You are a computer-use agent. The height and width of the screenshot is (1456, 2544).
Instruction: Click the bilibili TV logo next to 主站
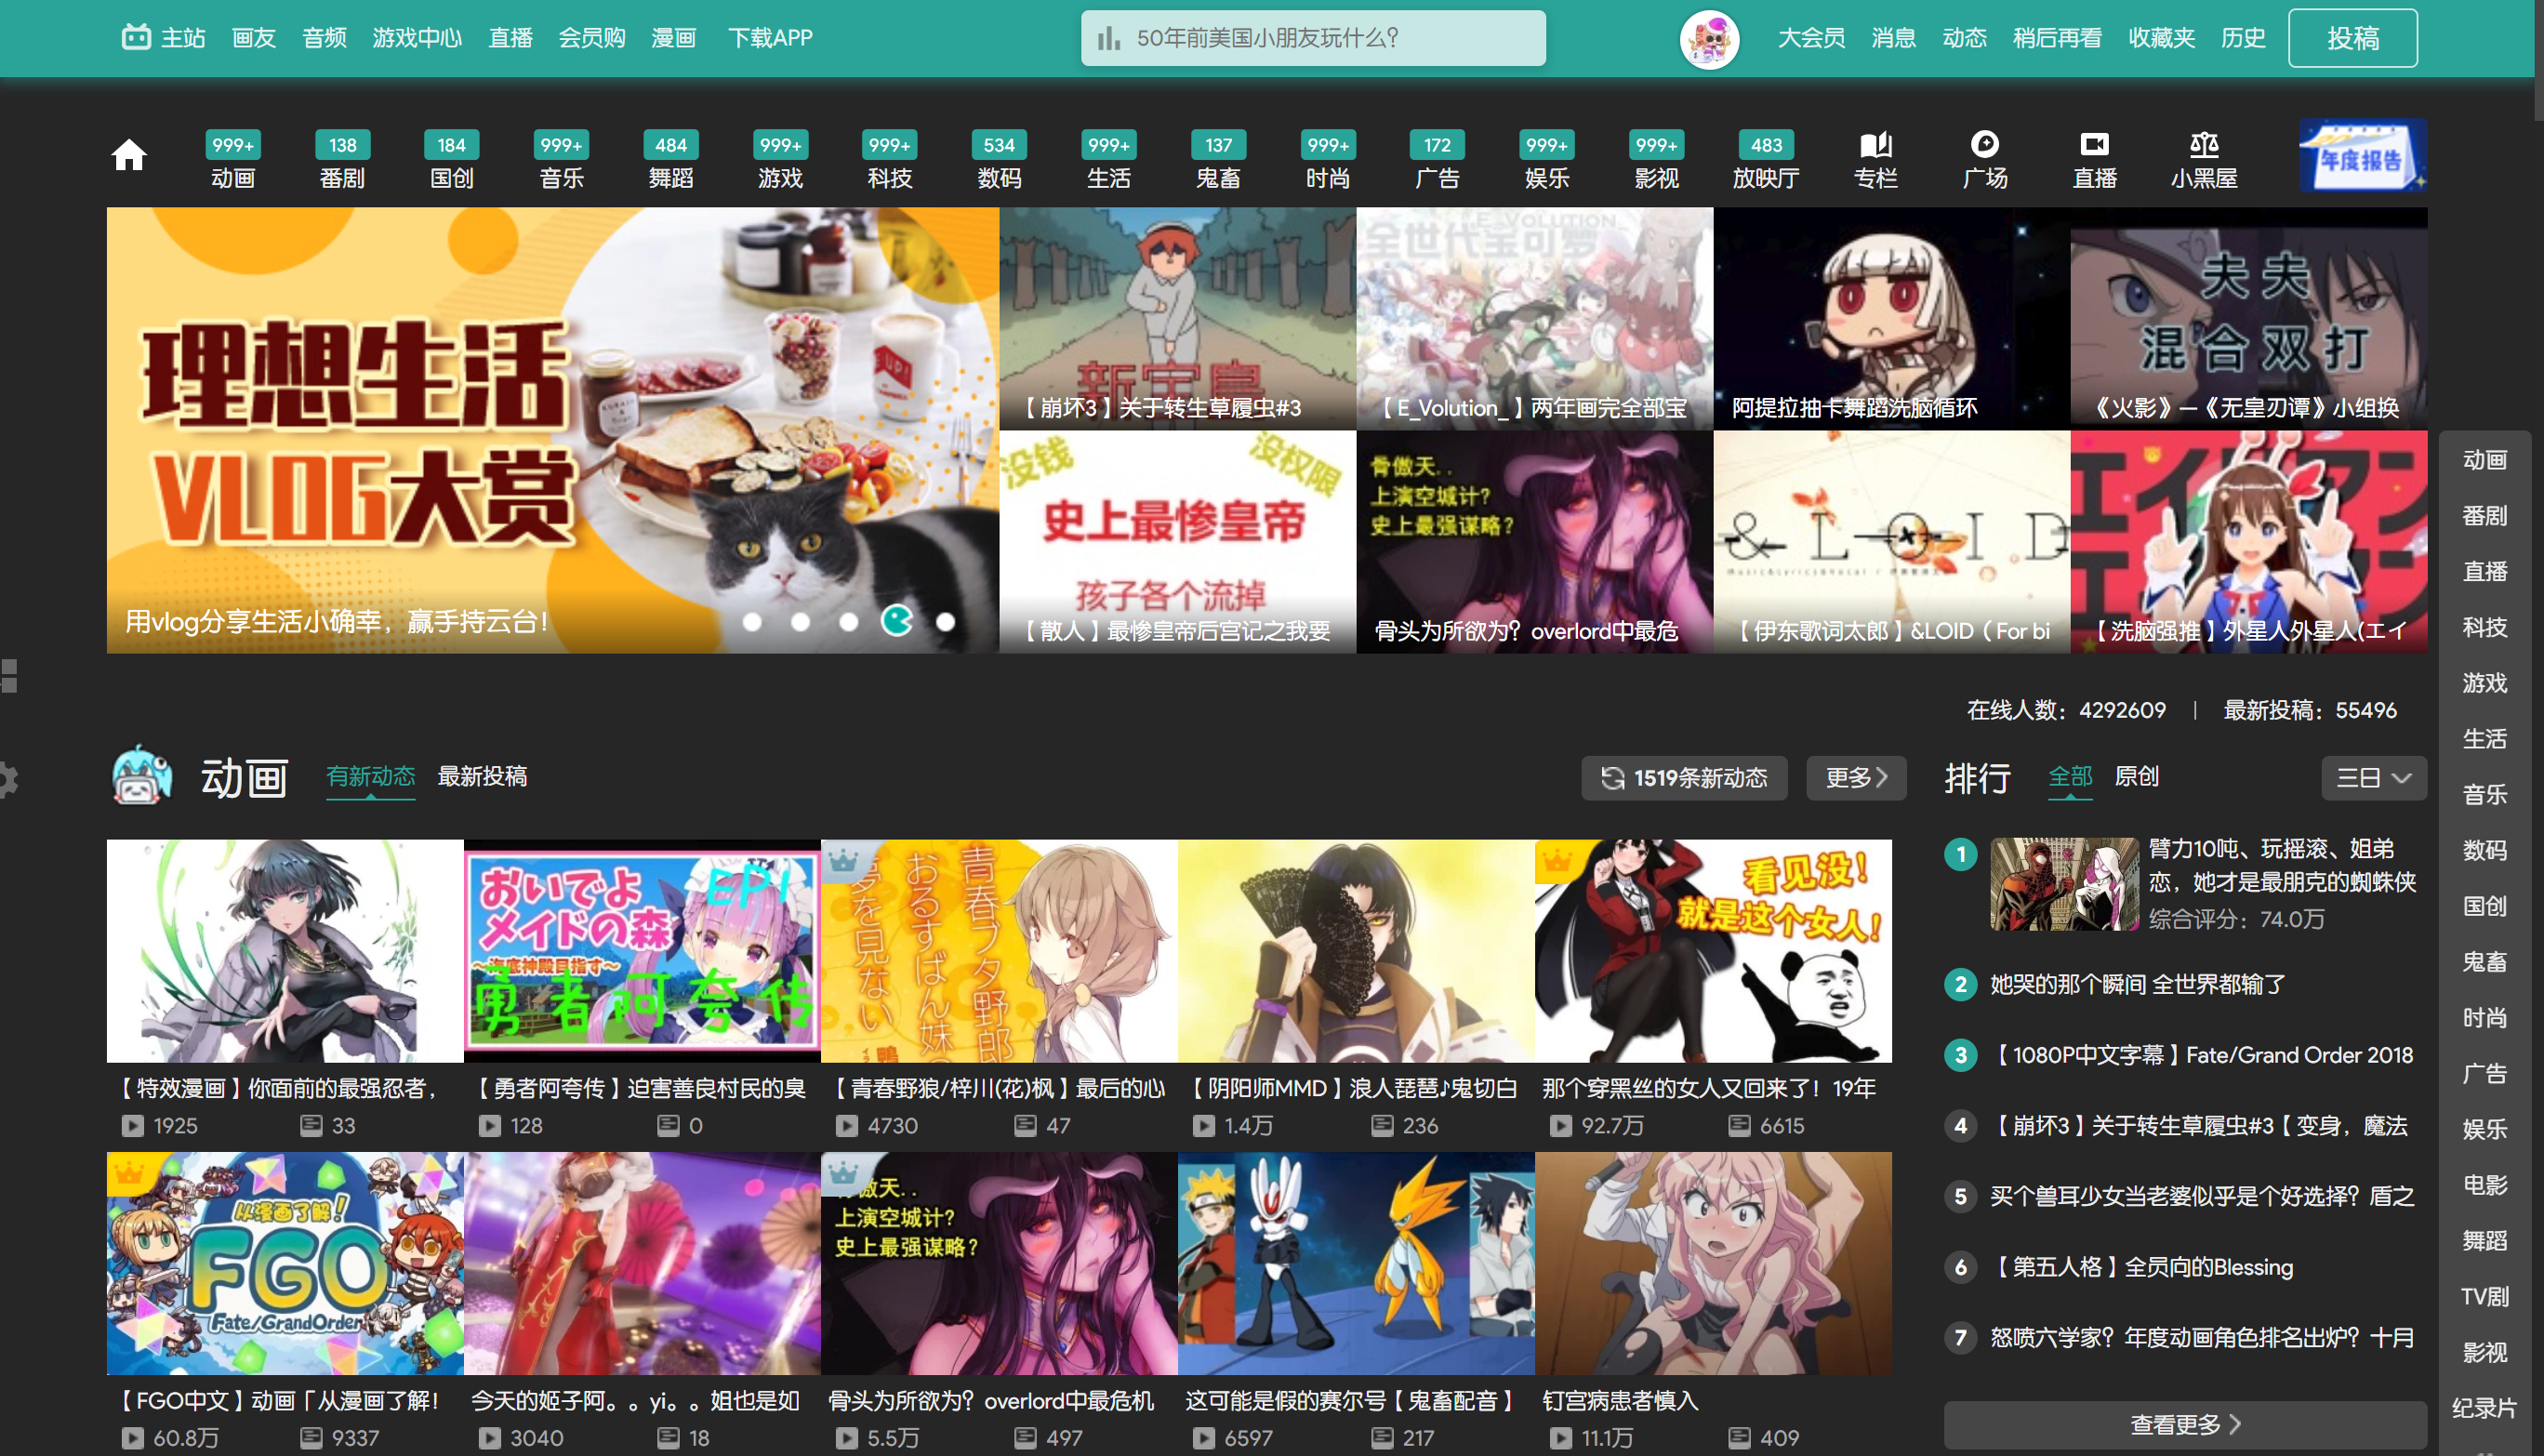pos(136,38)
